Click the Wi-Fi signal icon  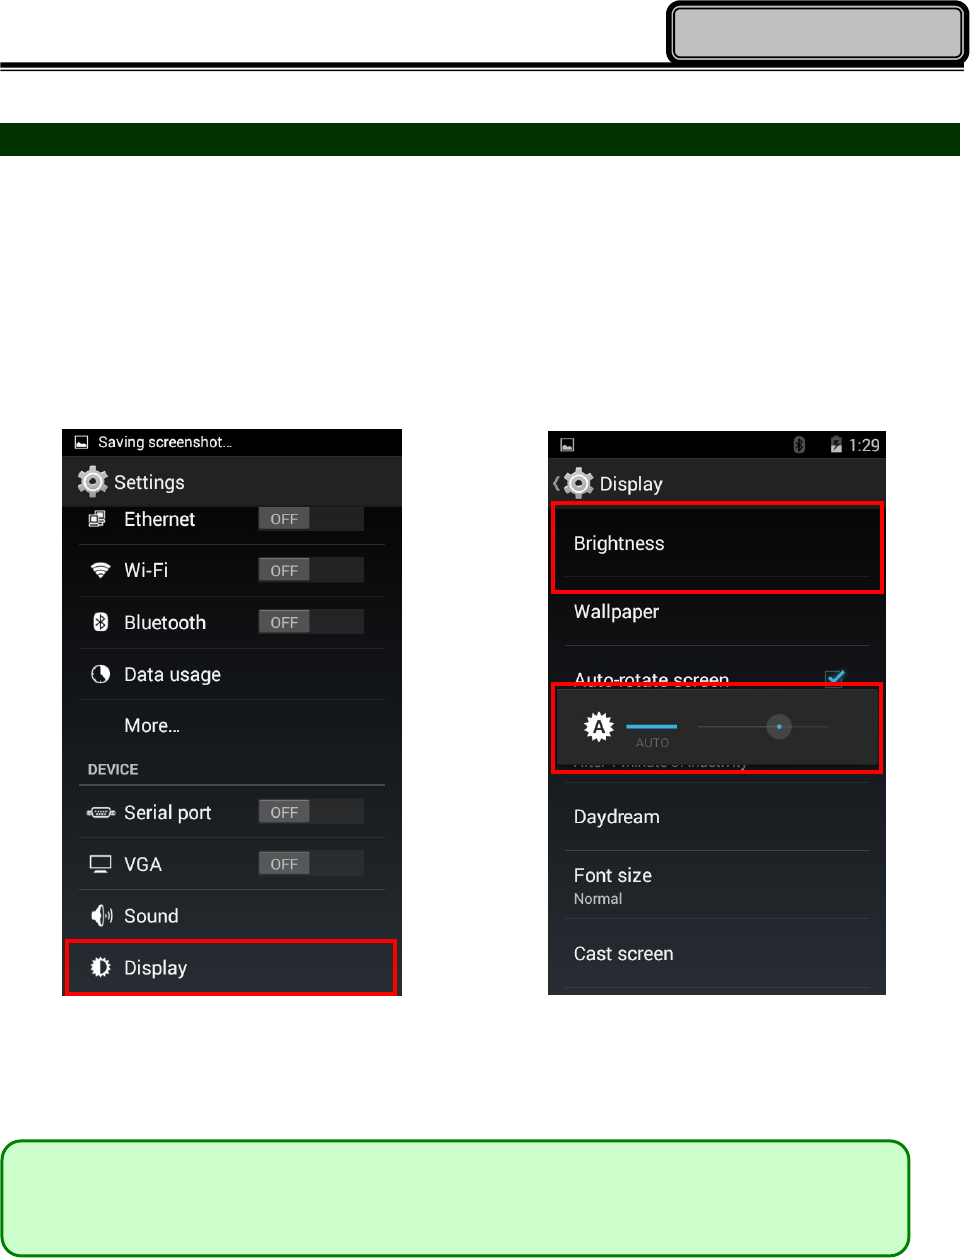tap(100, 570)
